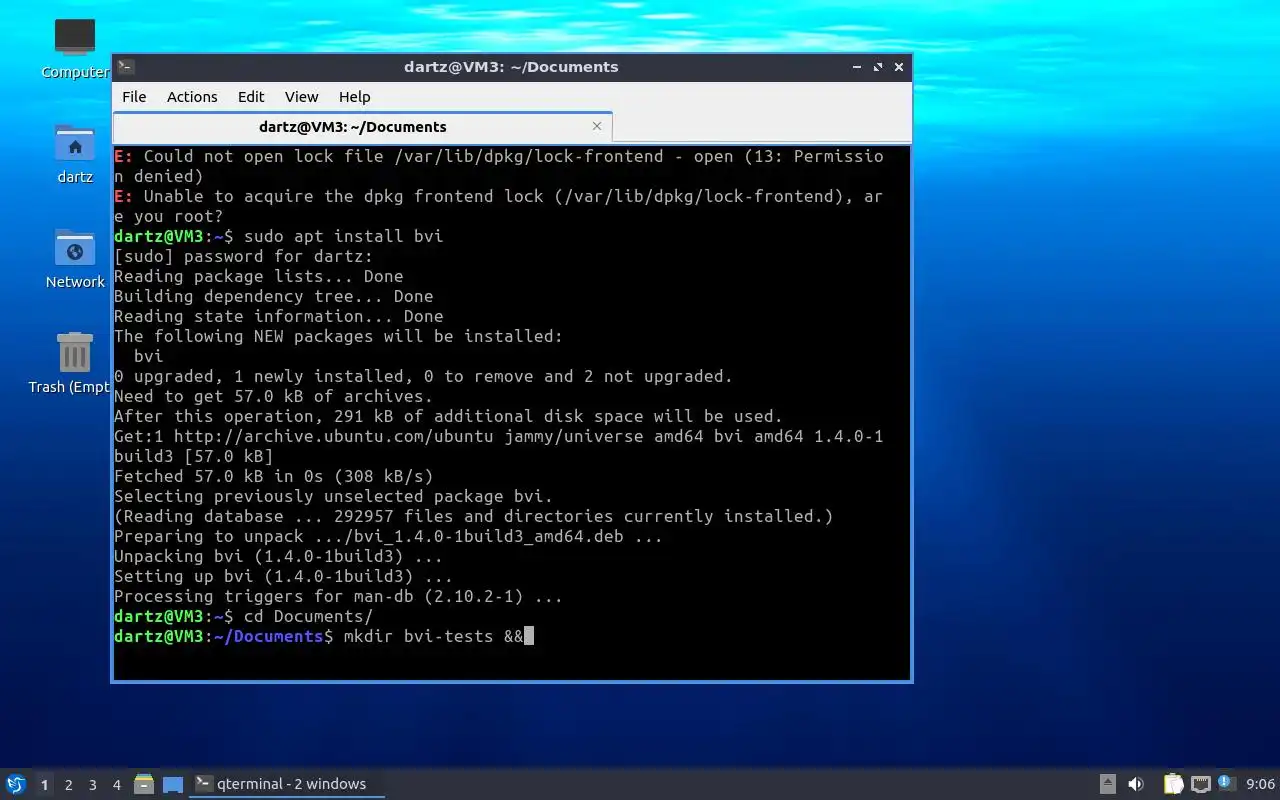Open the View menu
The width and height of the screenshot is (1280, 800).
[x=301, y=97]
